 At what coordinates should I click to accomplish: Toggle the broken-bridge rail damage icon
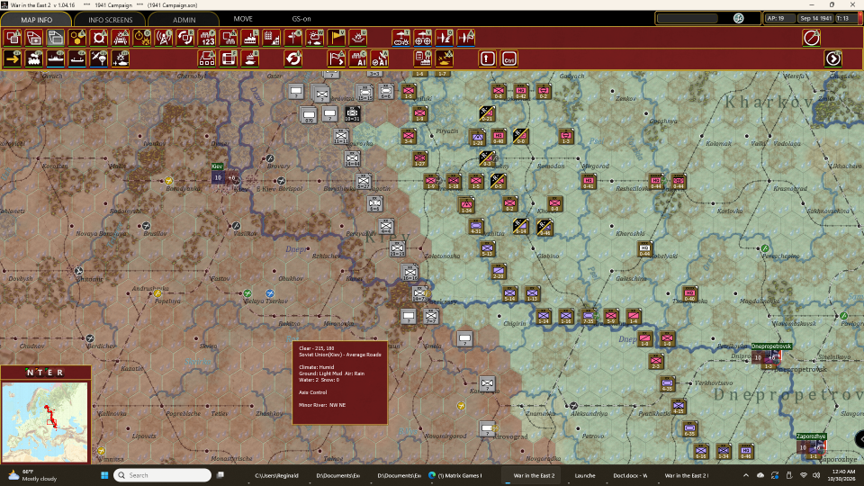click(121, 38)
